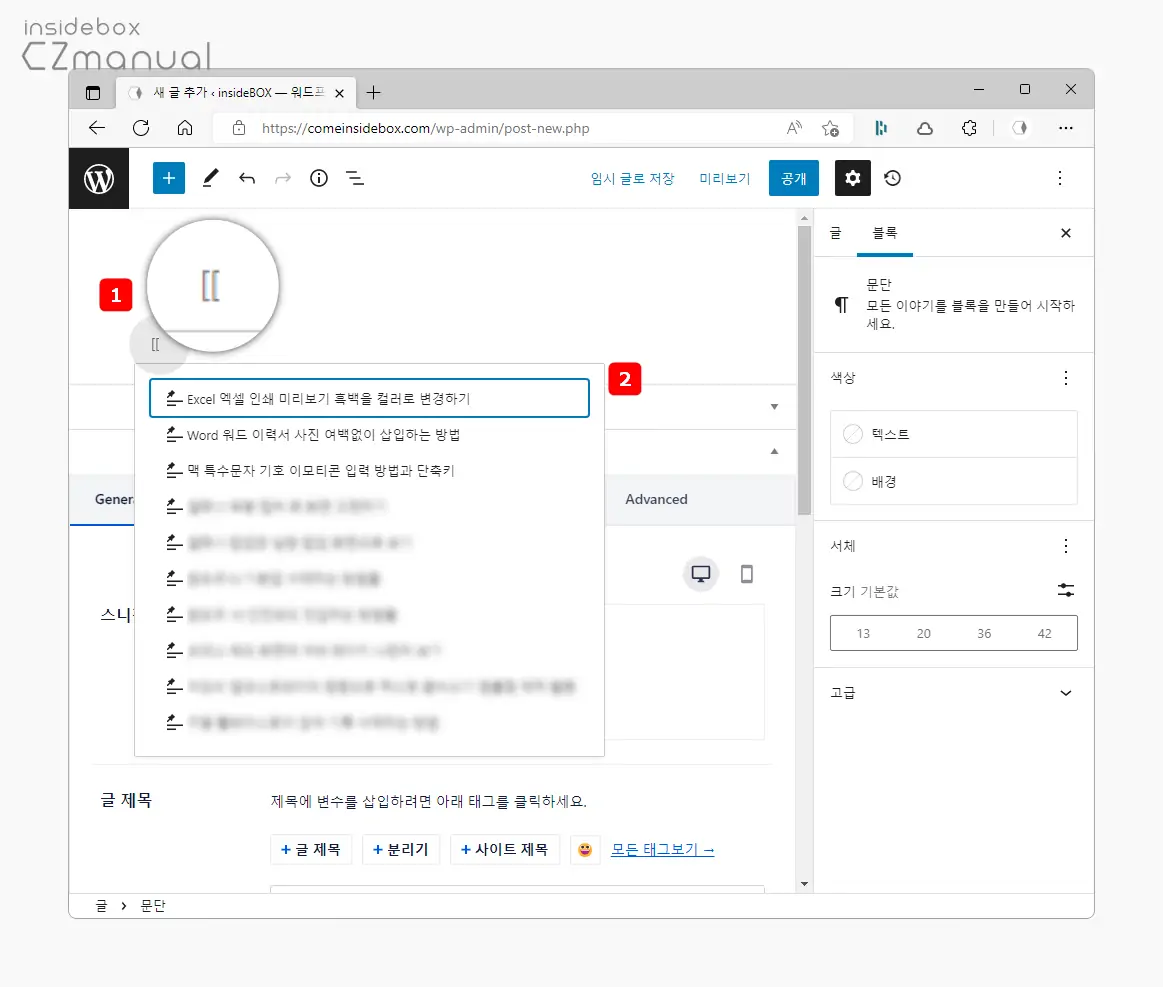Toggle the settings gear sidebar
This screenshot has height=987, width=1163.
[852, 178]
